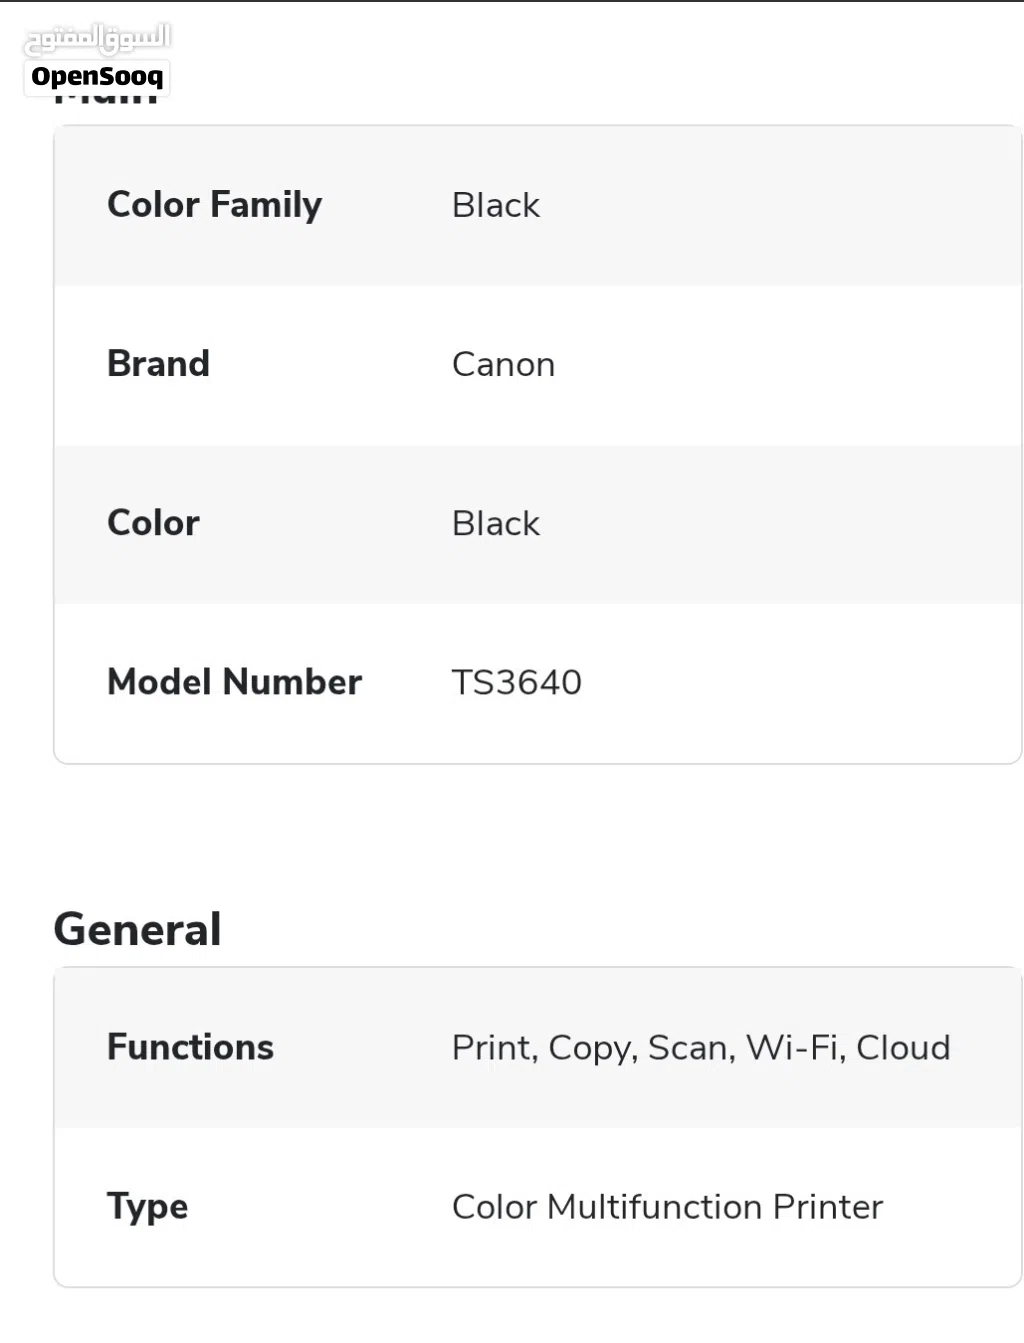Select the Type row label
Screen dimensions: 1024x1343
147,1207
